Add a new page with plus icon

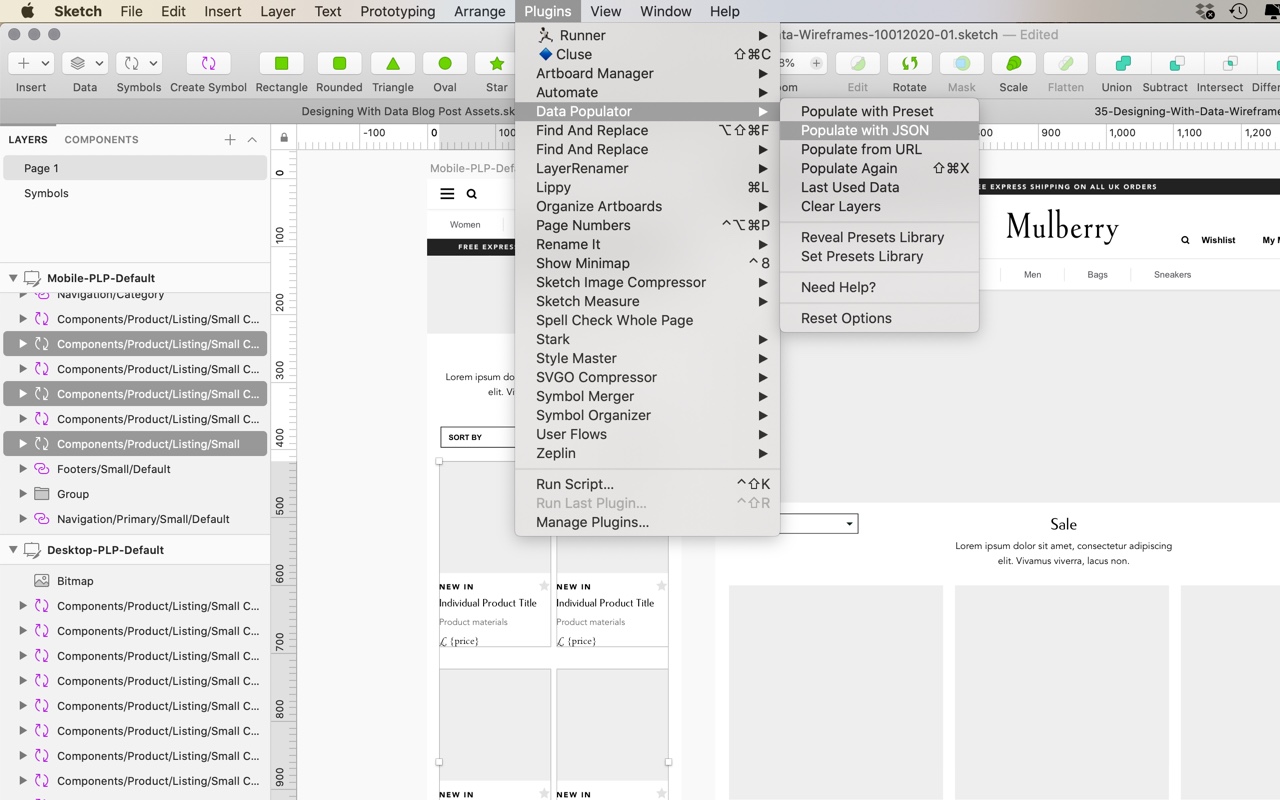tap(230, 140)
